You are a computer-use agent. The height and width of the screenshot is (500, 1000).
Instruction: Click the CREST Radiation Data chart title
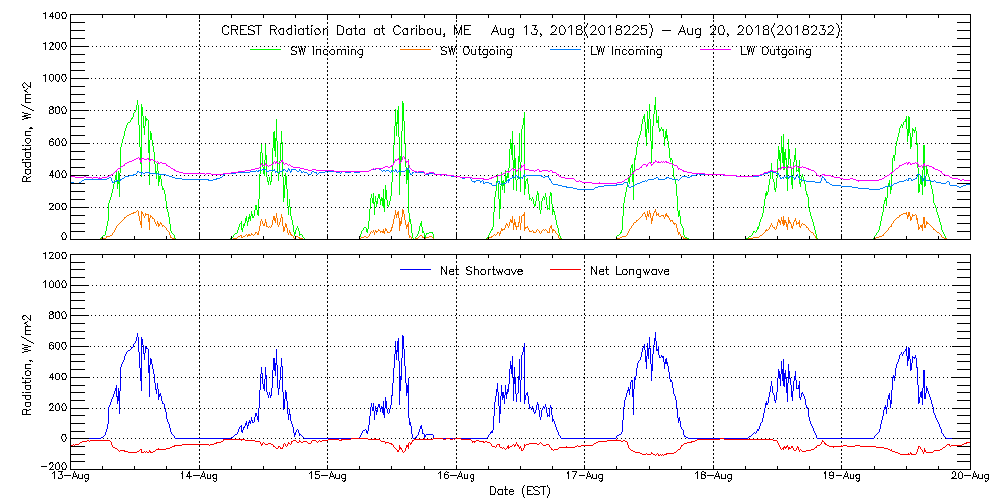pyautogui.click(x=531, y=31)
